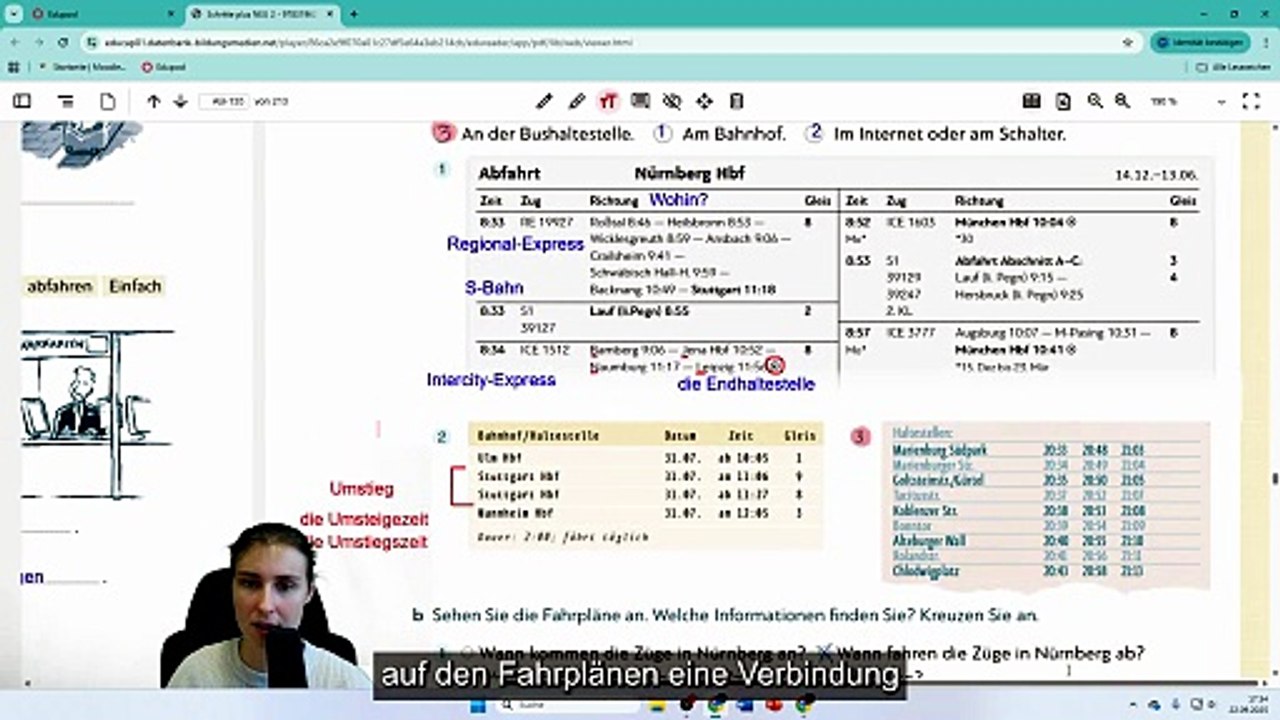Click the Identität bestätigen profile button
The height and width of the screenshot is (720, 1280).
pyautogui.click(x=1200, y=43)
